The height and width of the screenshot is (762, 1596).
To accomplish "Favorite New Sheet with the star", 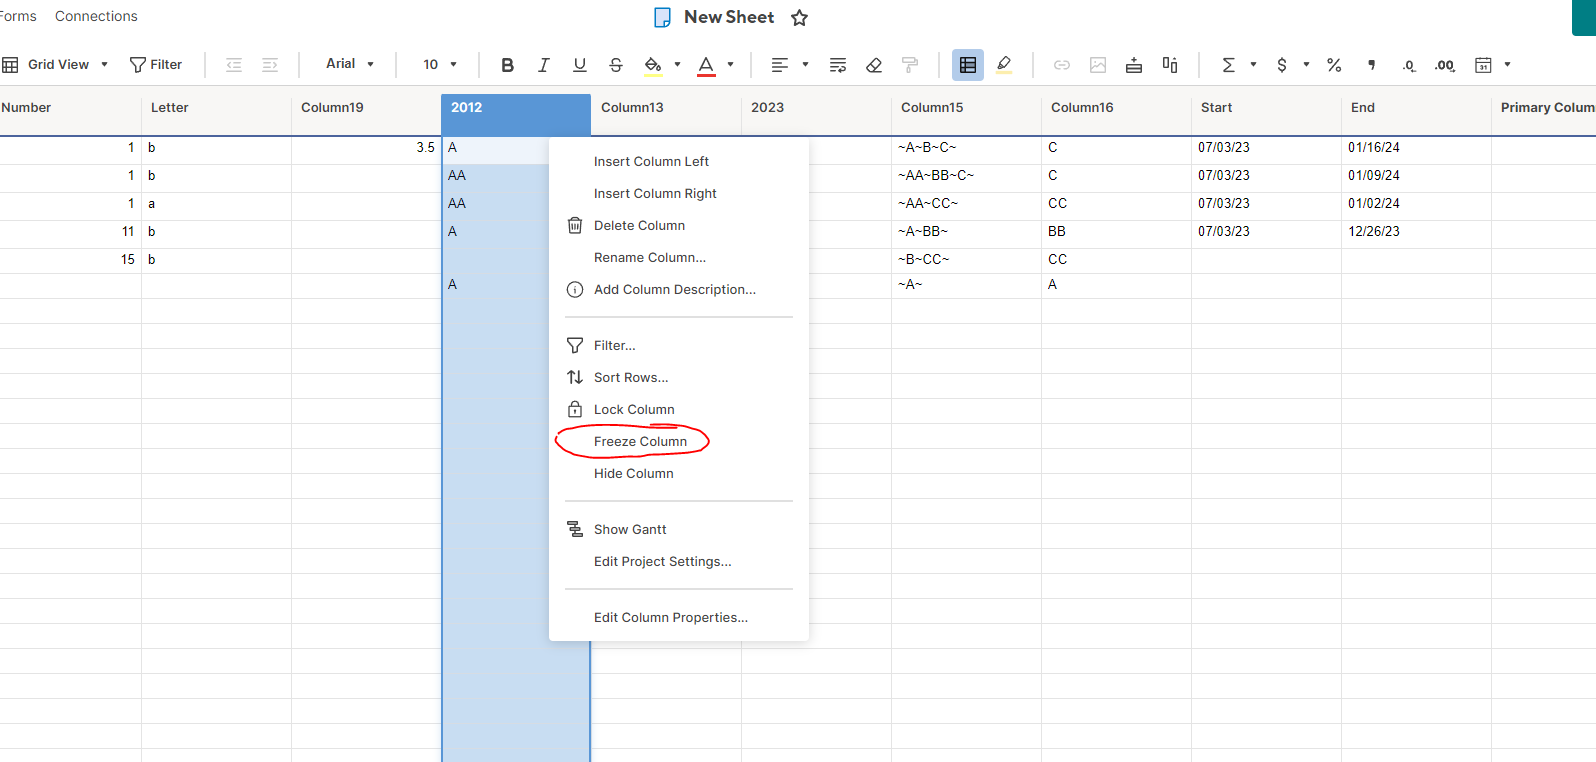I will pyautogui.click(x=799, y=17).
